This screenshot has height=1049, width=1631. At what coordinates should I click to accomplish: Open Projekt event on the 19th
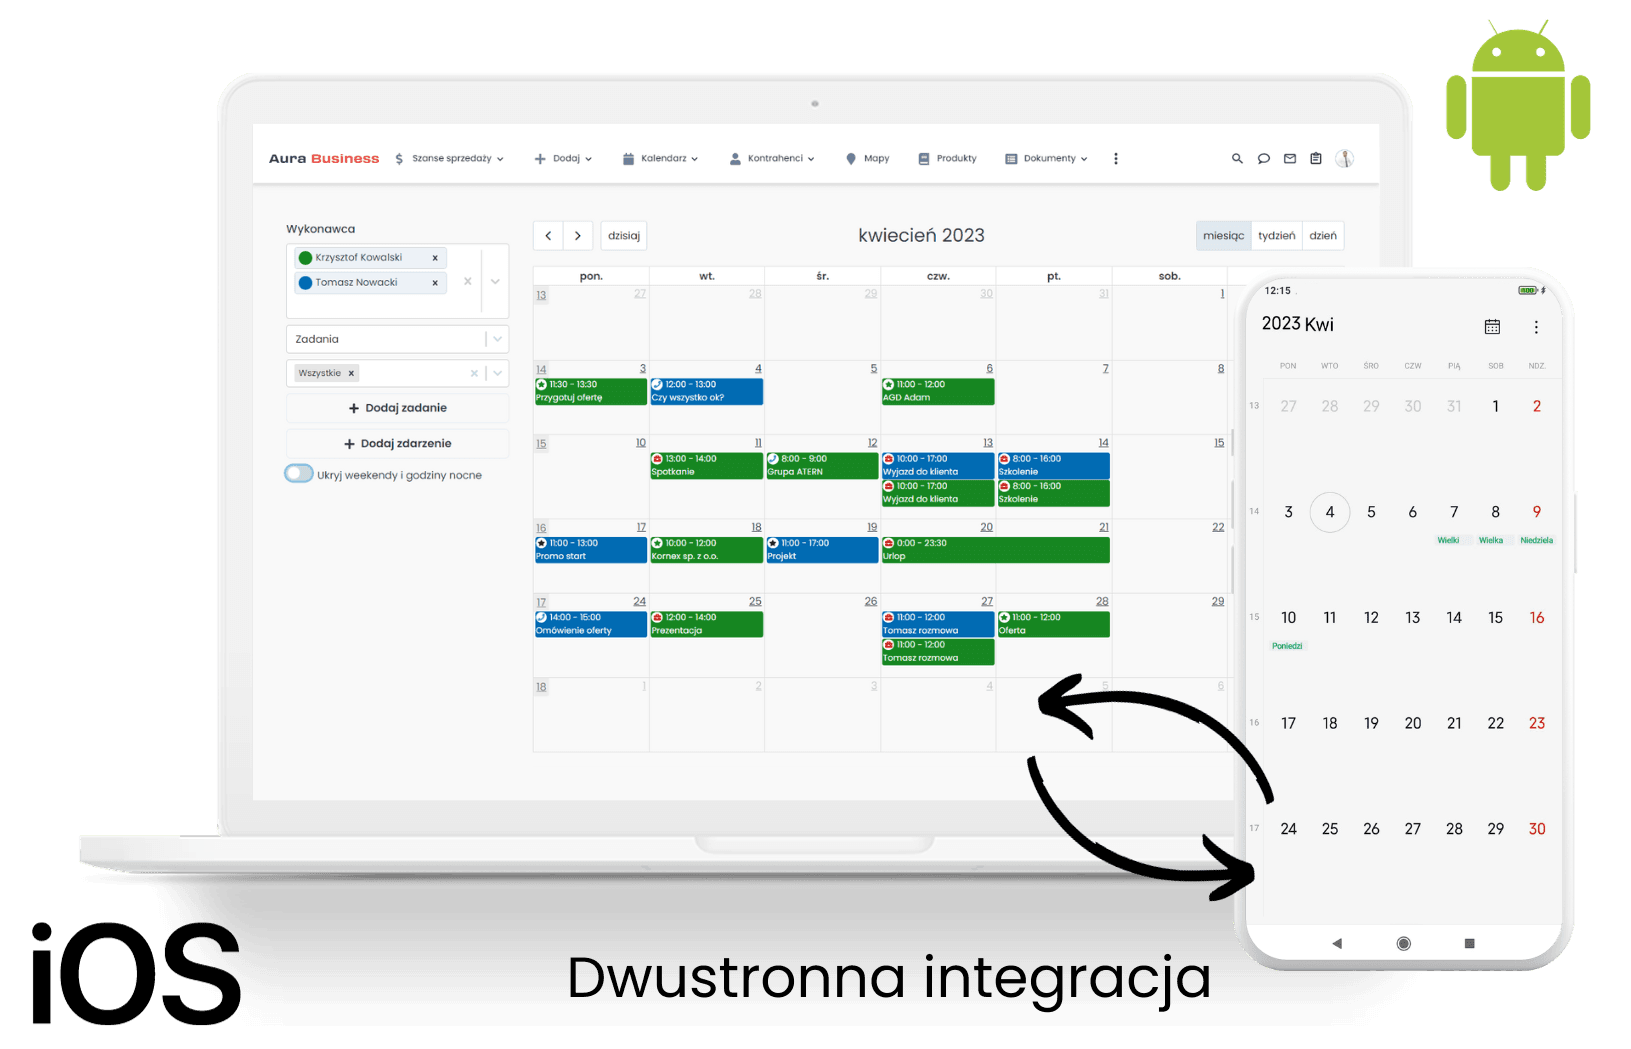tap(822, 550)
